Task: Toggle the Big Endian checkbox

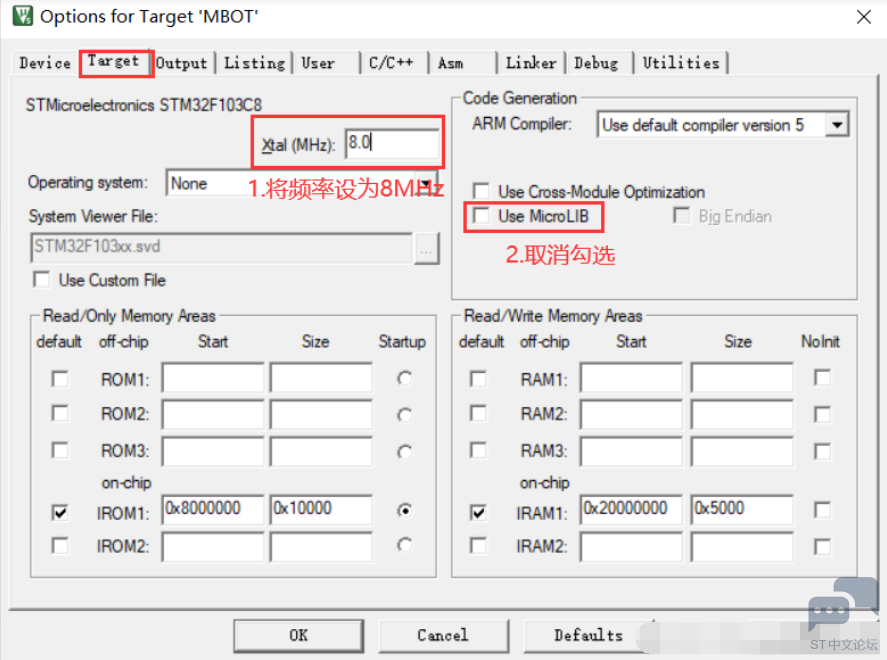Action: (x=681, y=215)
